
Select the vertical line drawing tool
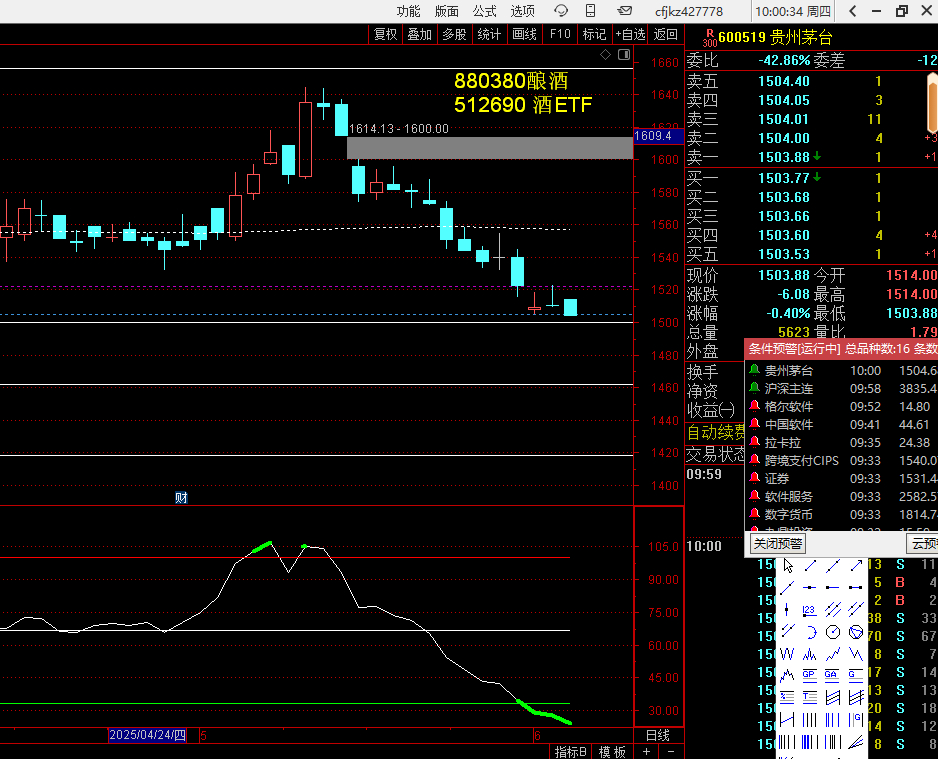coord(788,609)
